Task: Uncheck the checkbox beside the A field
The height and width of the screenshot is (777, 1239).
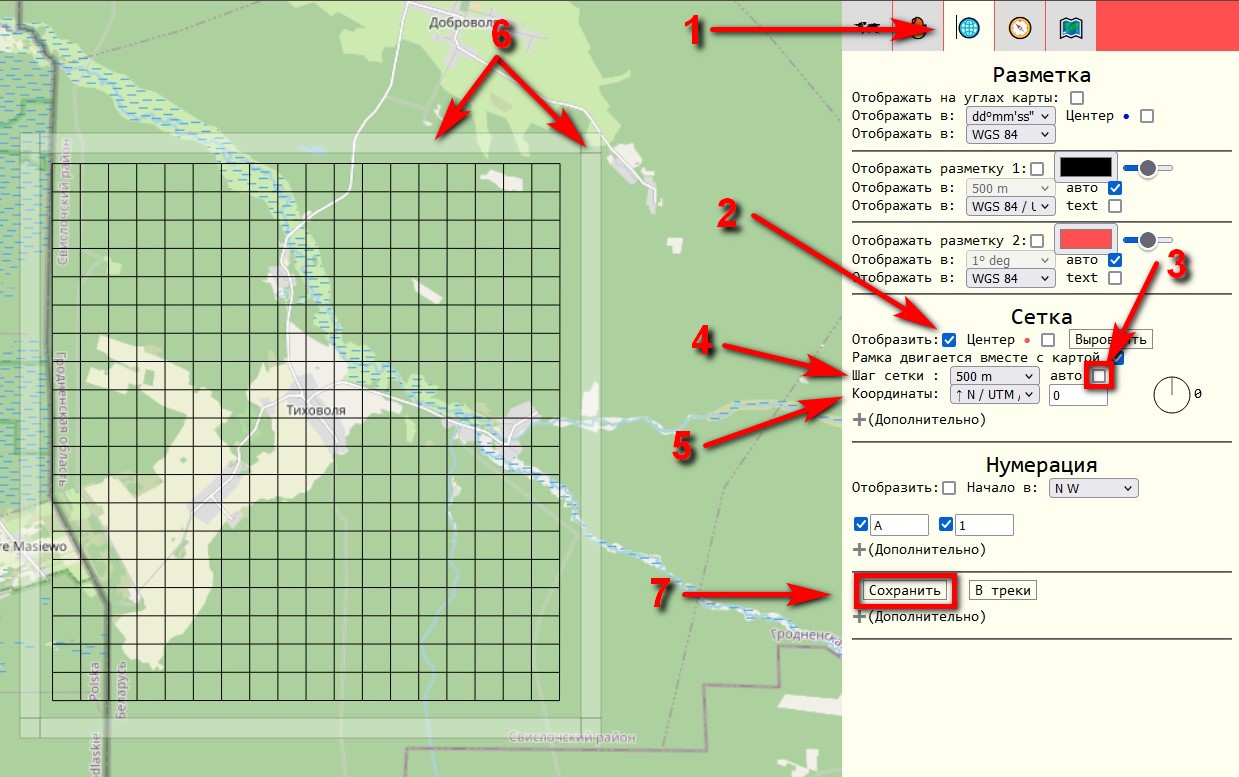Action: (x=861, y=525)
